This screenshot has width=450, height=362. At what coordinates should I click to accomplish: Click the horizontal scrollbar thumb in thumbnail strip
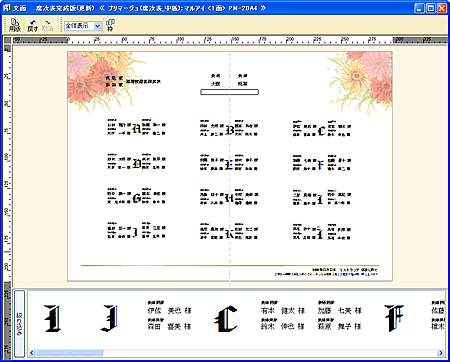coord(69,353)
